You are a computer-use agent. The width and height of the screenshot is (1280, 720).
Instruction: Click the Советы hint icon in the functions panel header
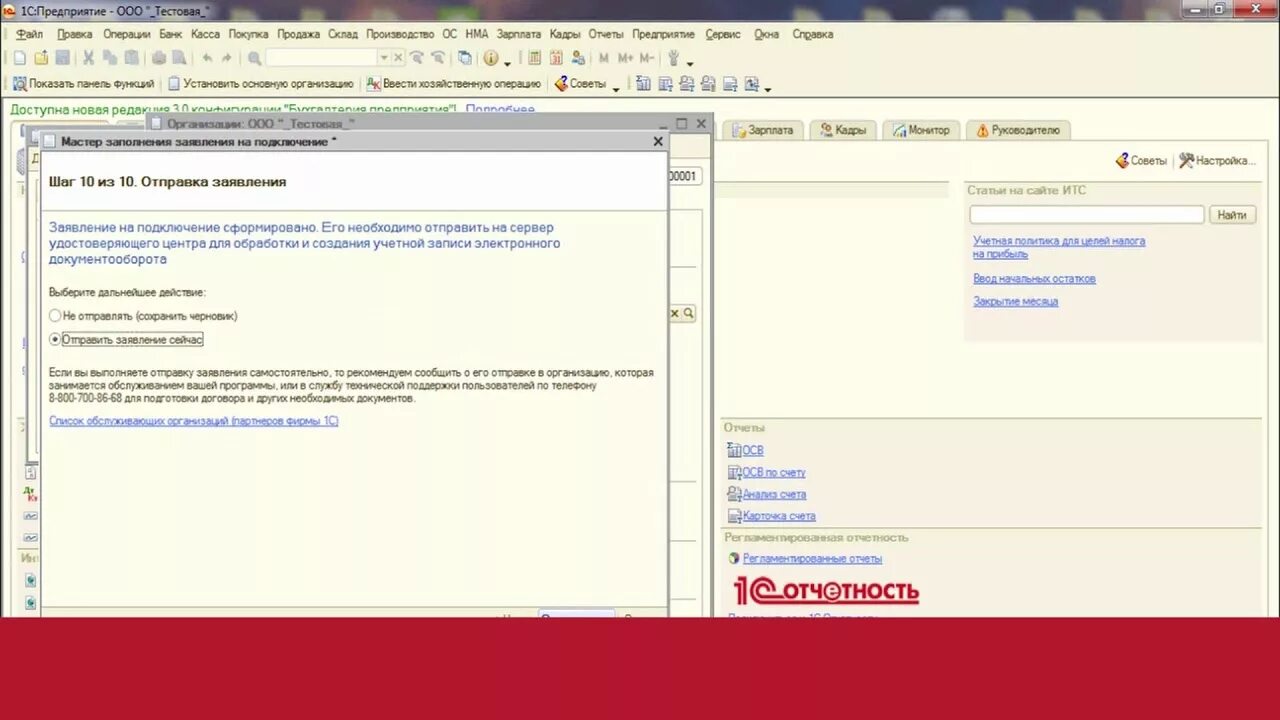pos(1123,160)
